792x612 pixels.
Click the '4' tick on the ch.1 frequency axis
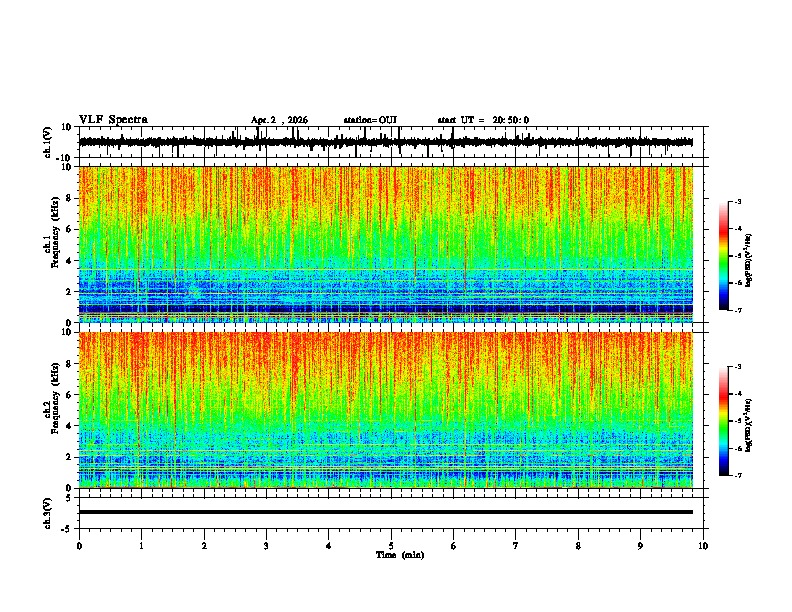pos(69,261)
